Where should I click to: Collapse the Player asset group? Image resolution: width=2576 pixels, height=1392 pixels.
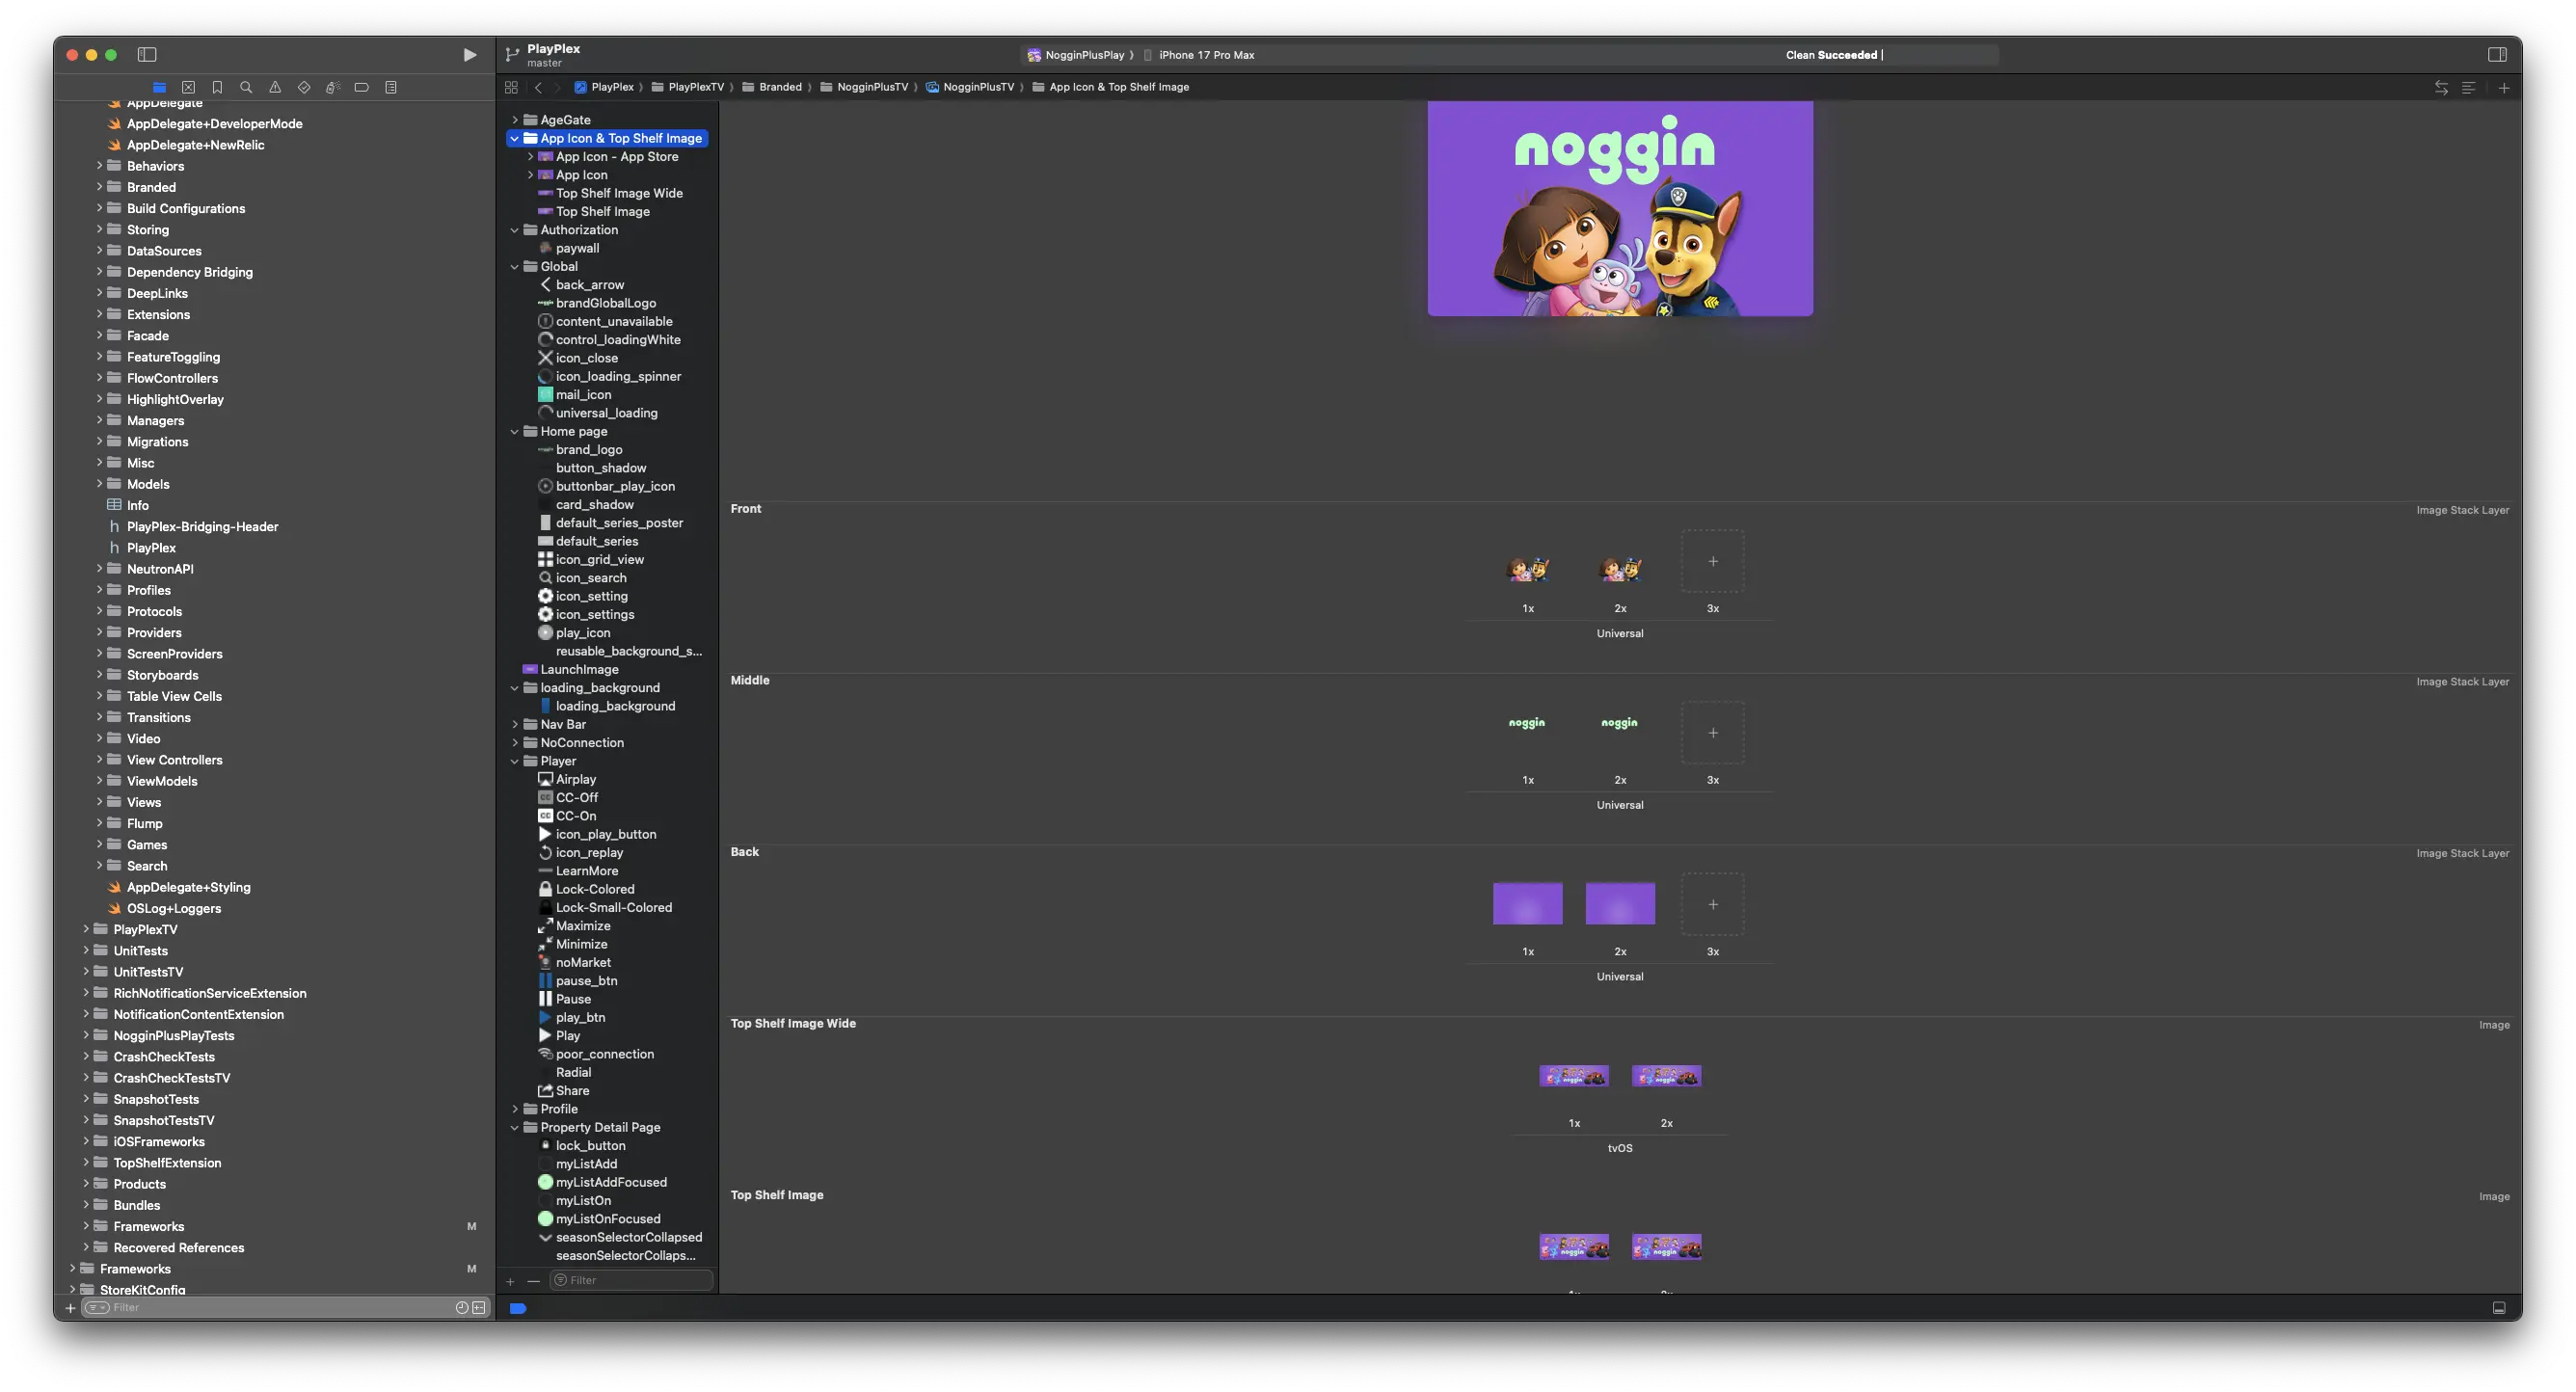point(515,761)
